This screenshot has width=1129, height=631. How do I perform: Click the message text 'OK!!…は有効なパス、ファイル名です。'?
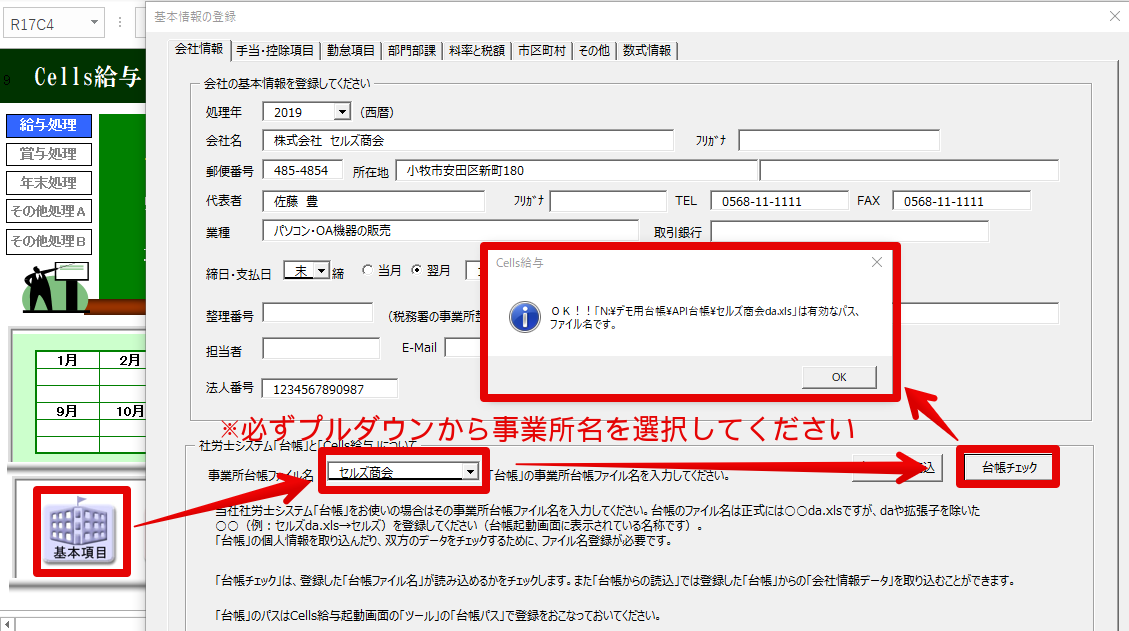coord(705,318)
